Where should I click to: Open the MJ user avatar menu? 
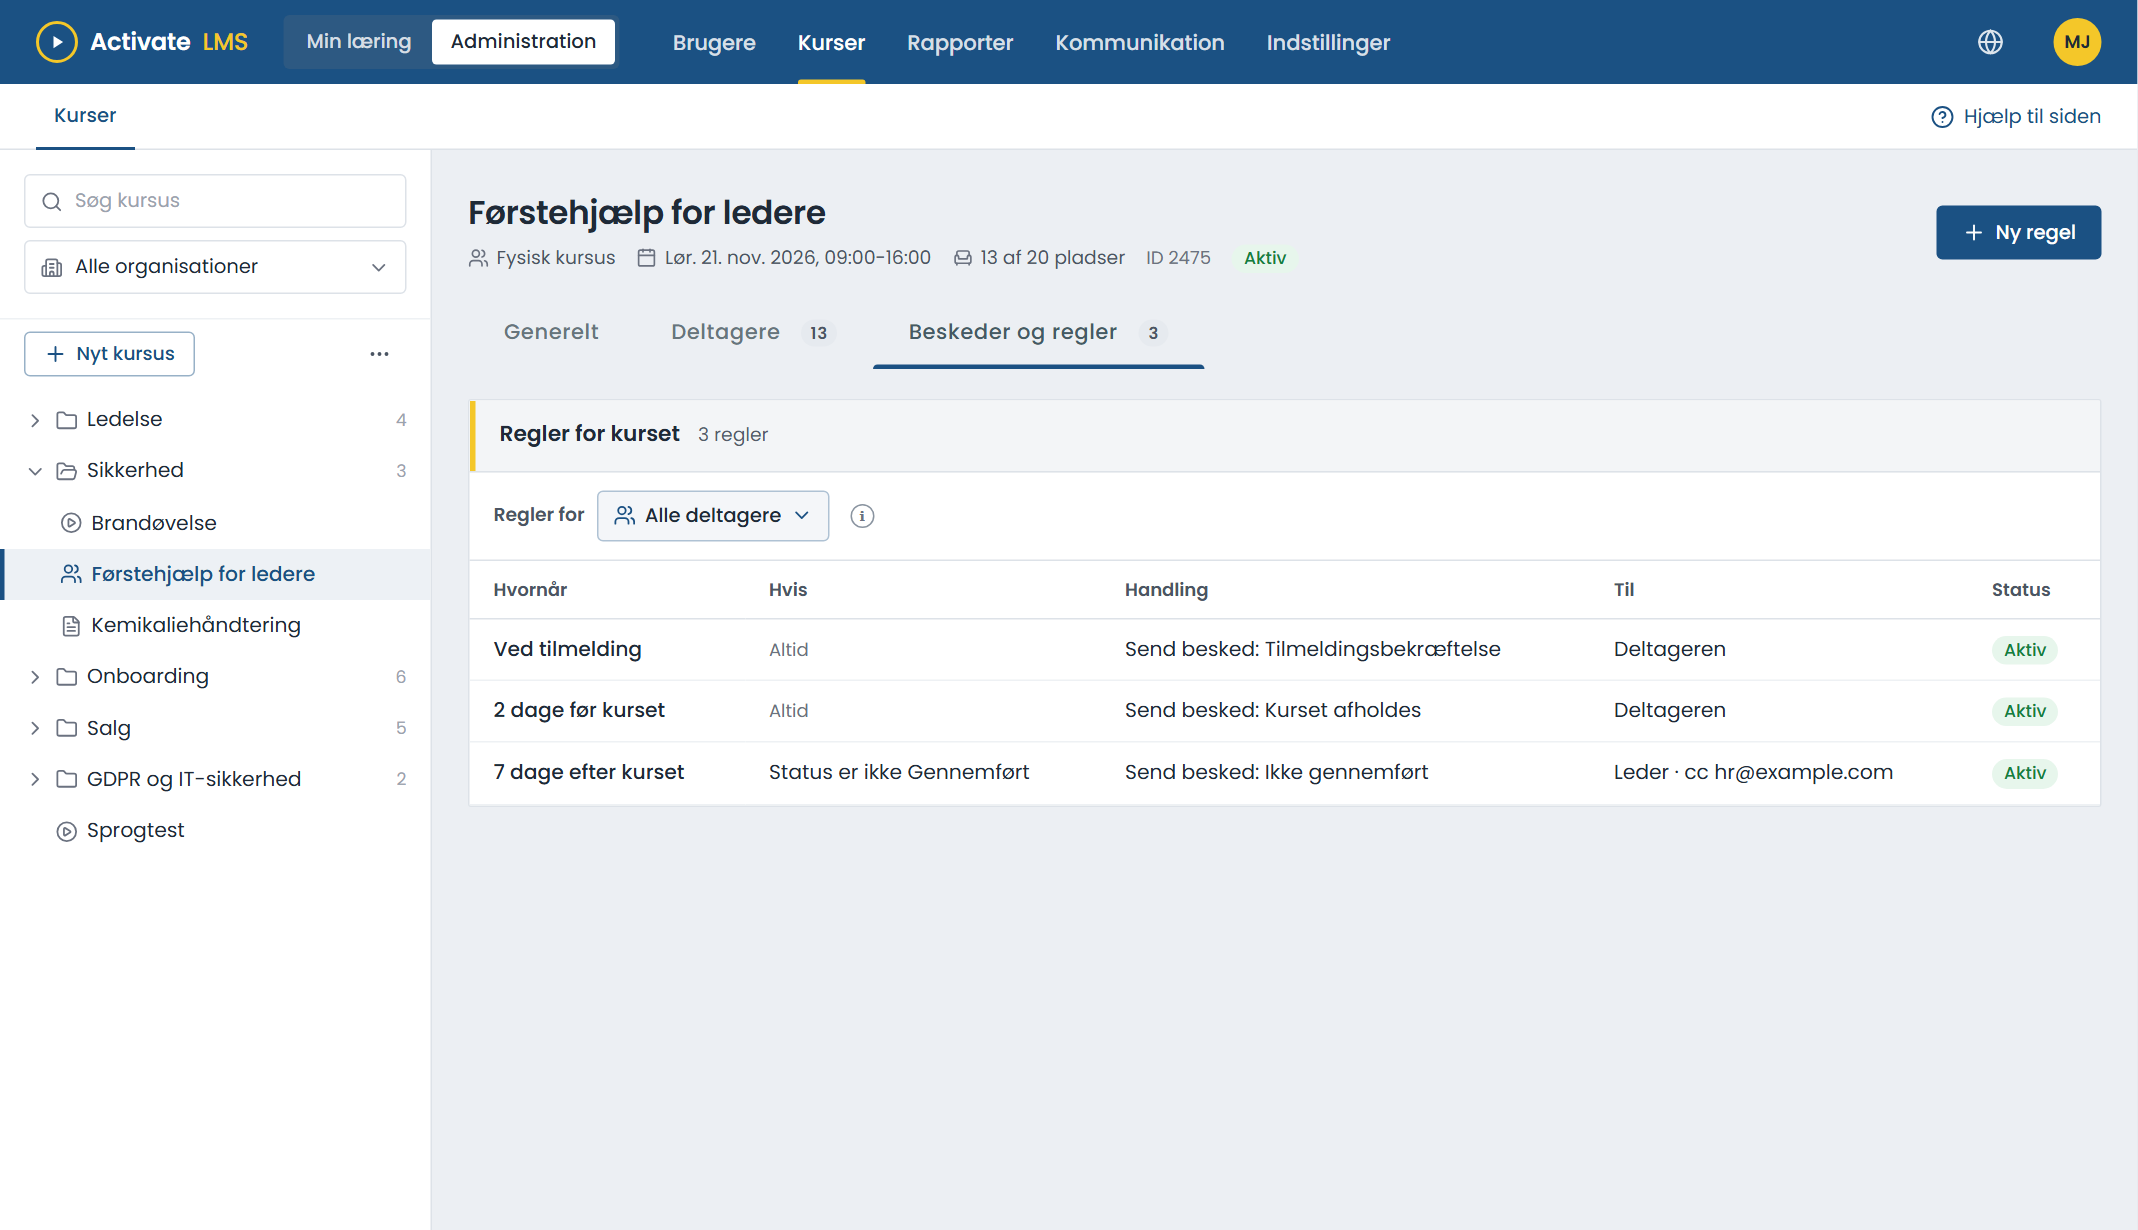[x=2077, y=42]
